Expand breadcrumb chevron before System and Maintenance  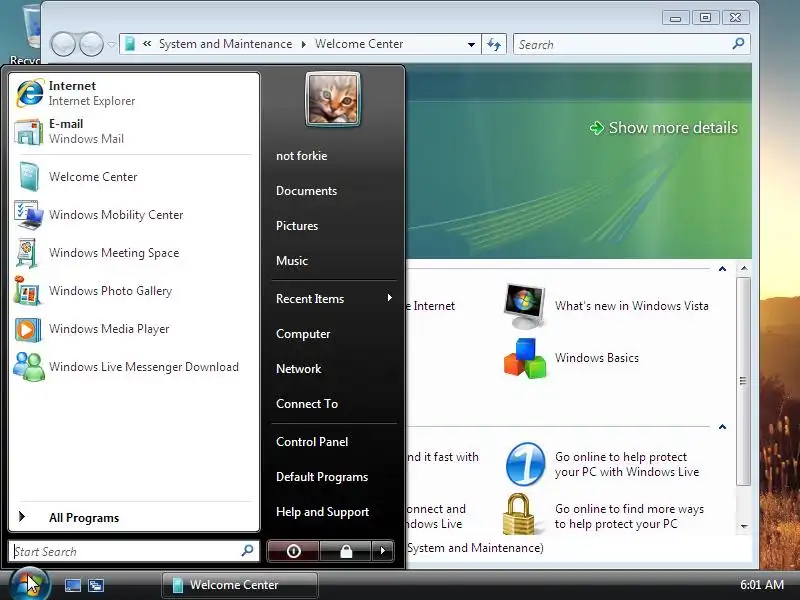coord(147,44)
